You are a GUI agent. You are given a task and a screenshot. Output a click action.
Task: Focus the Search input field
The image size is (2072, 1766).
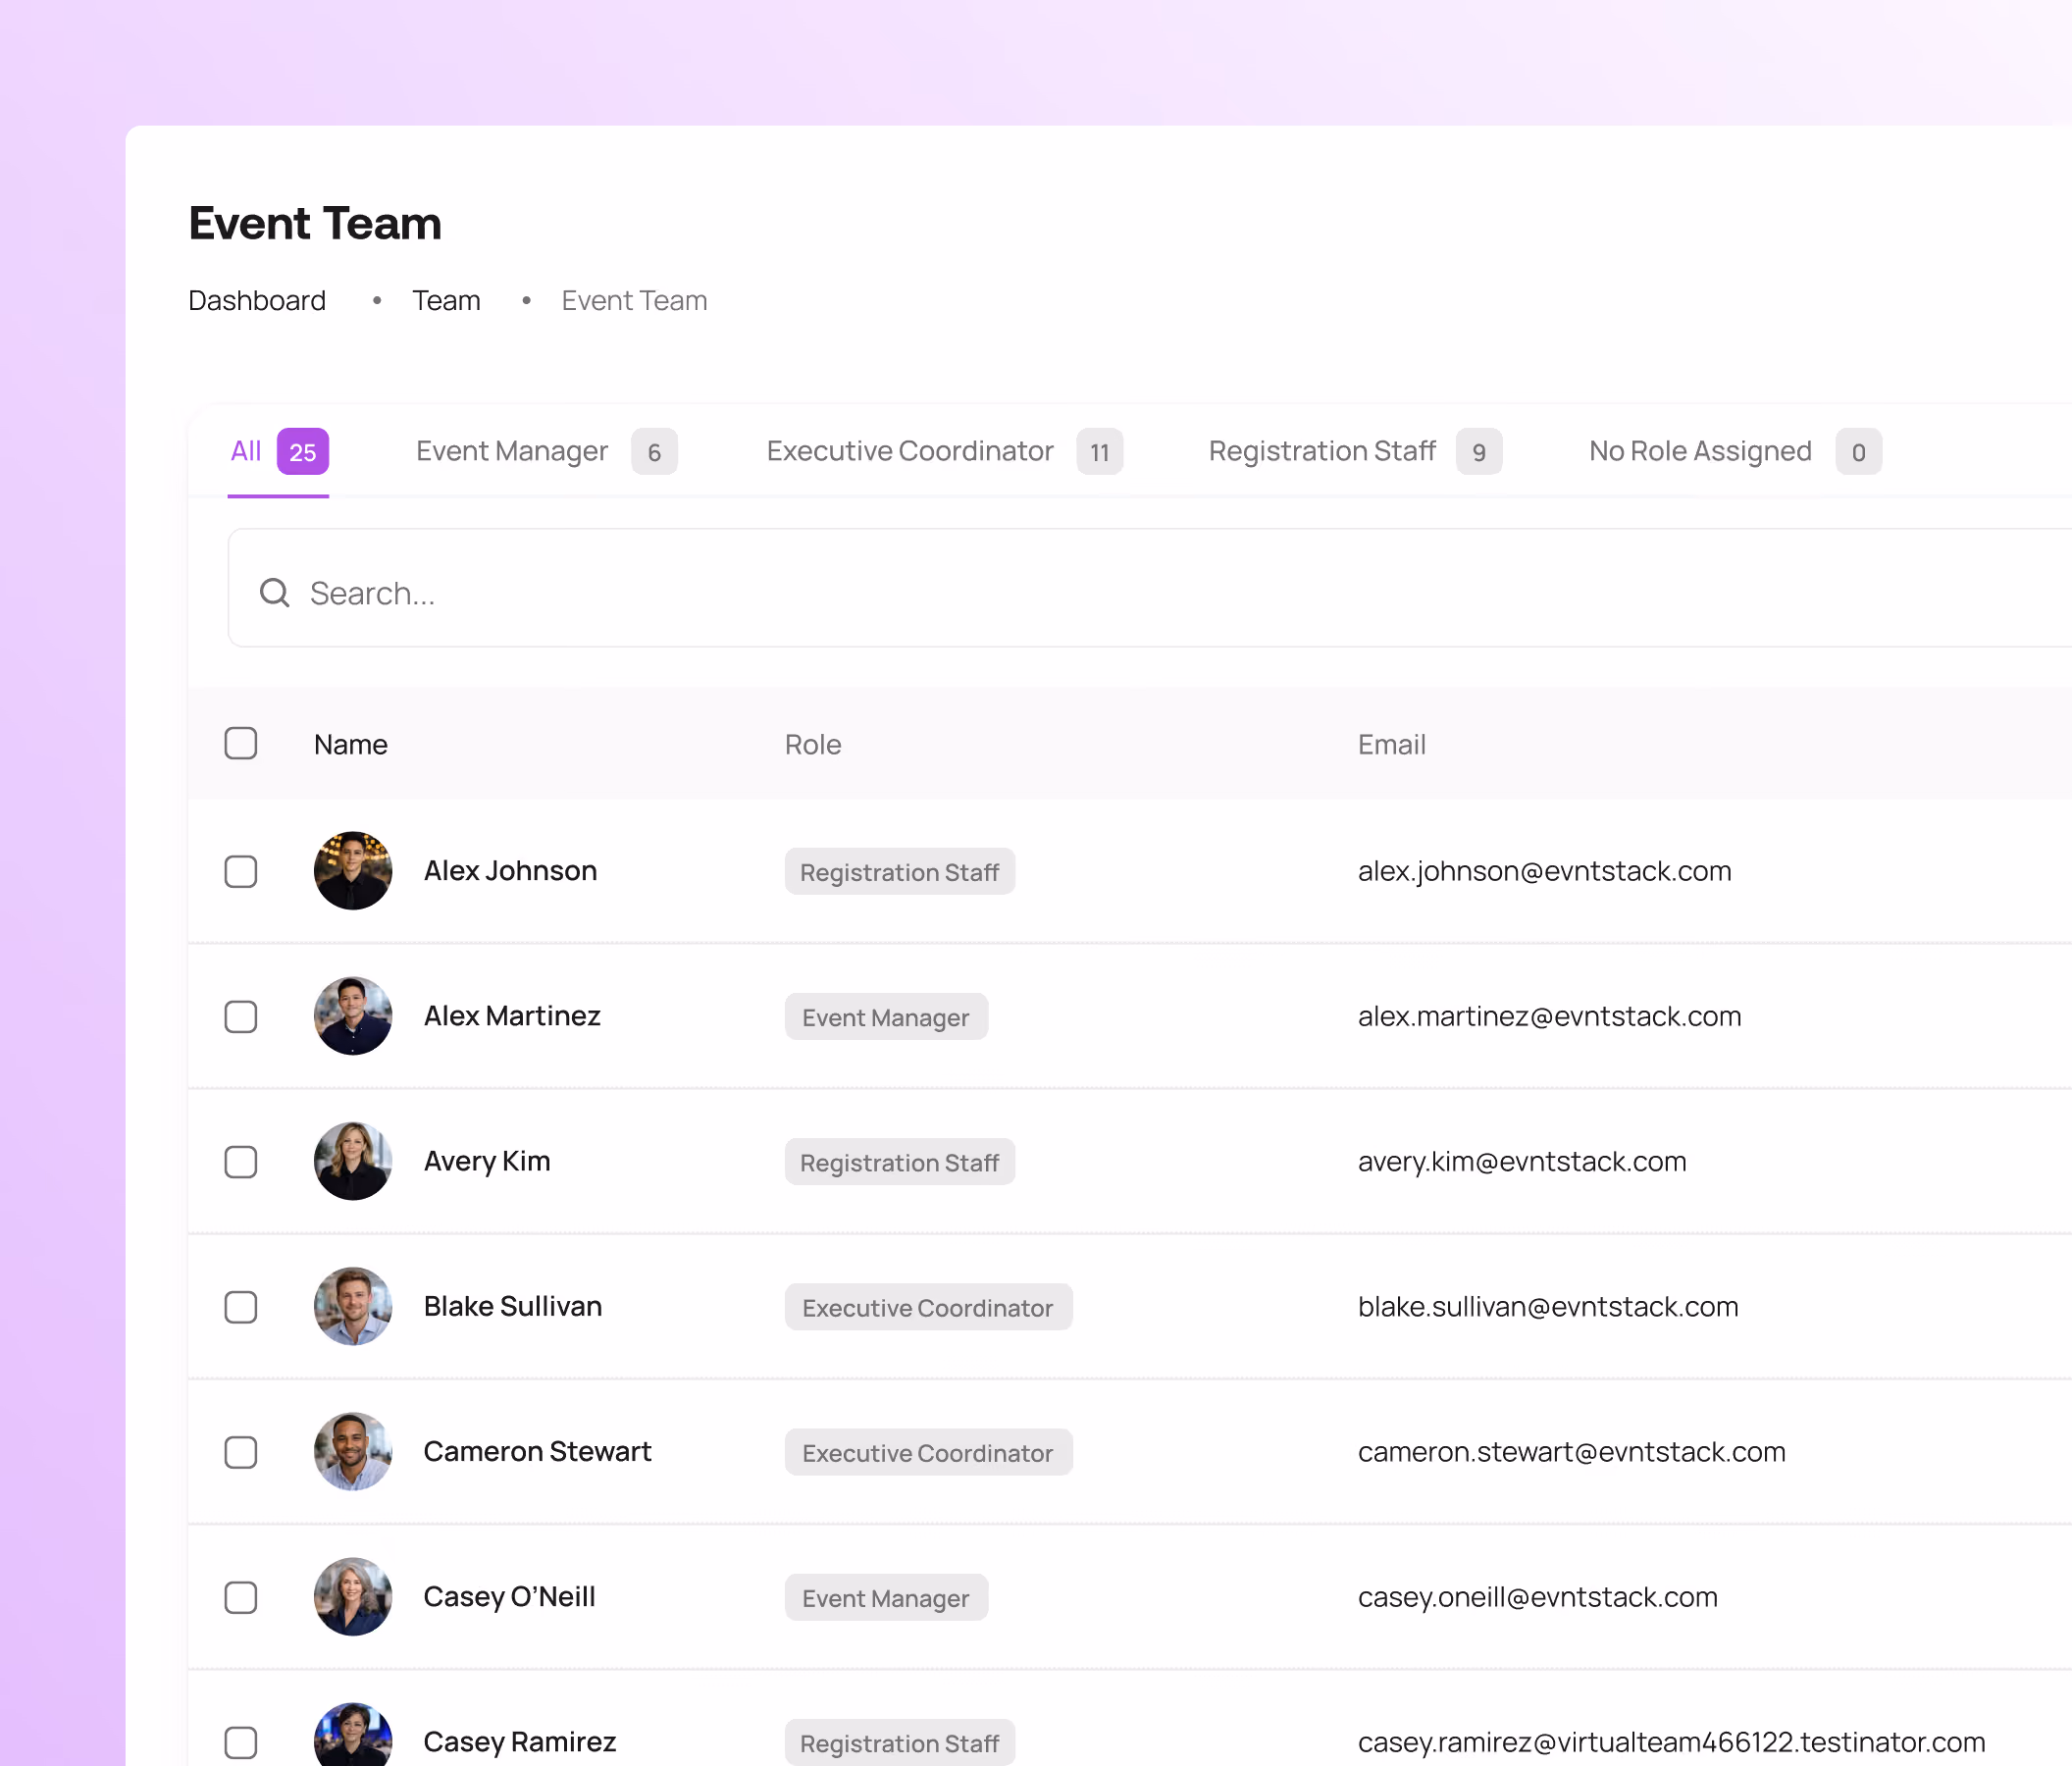(x=1150, y=588)
